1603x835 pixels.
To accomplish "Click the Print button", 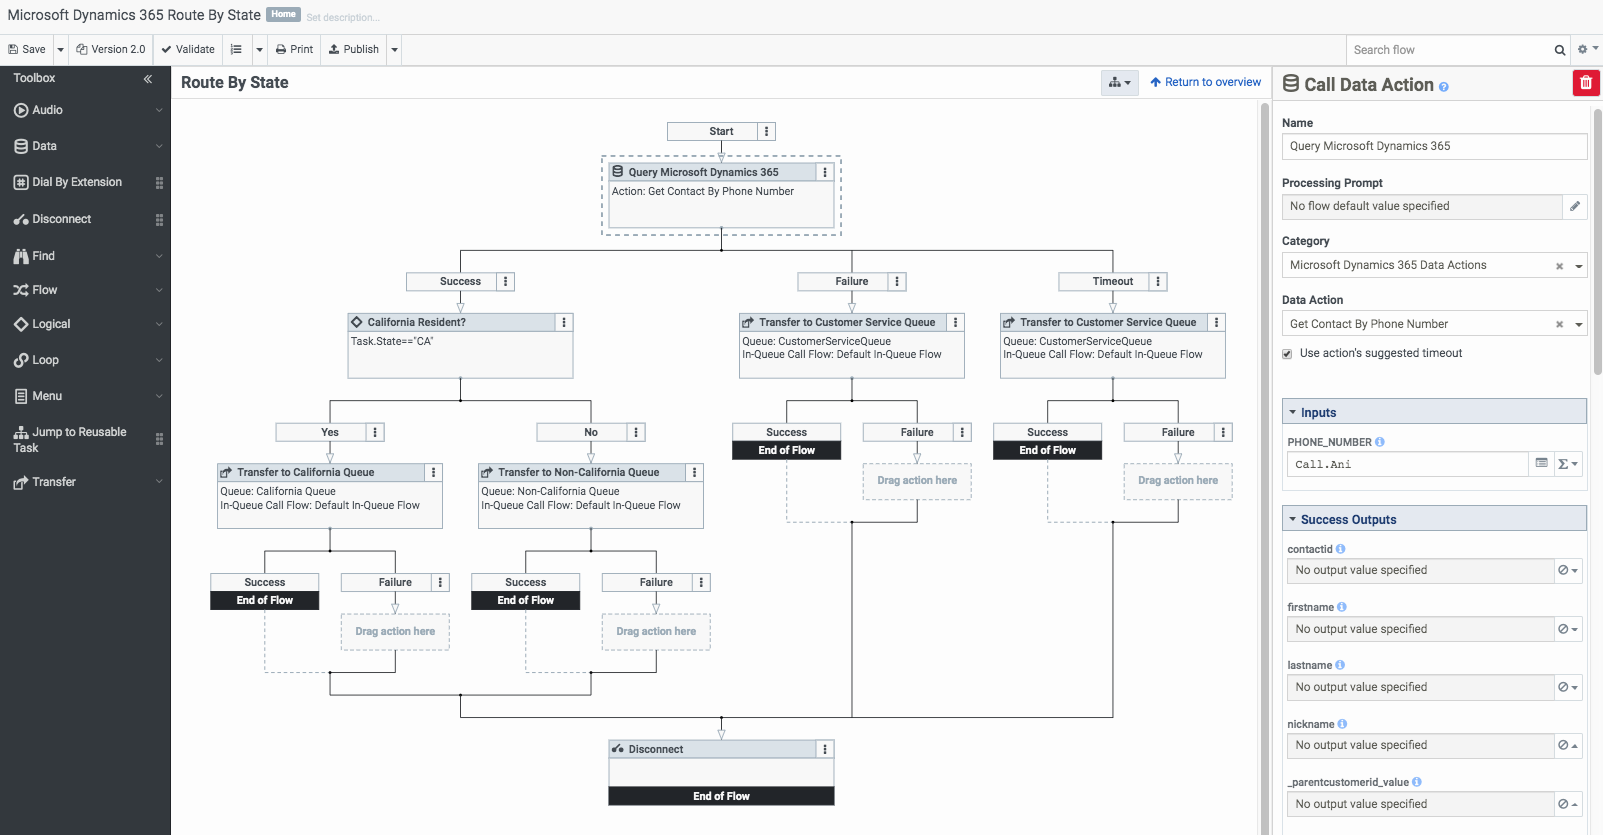I will (x=295, y=49).
